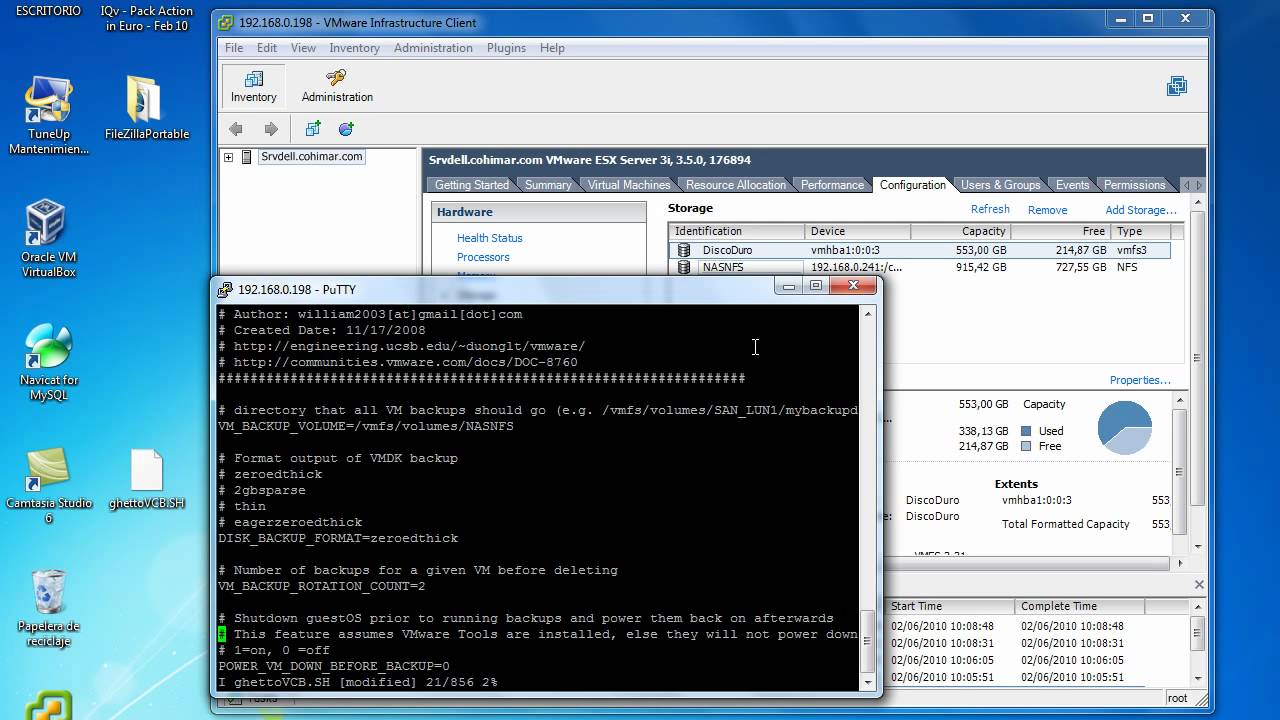Click the Add Storage... link

point(1141,210)
